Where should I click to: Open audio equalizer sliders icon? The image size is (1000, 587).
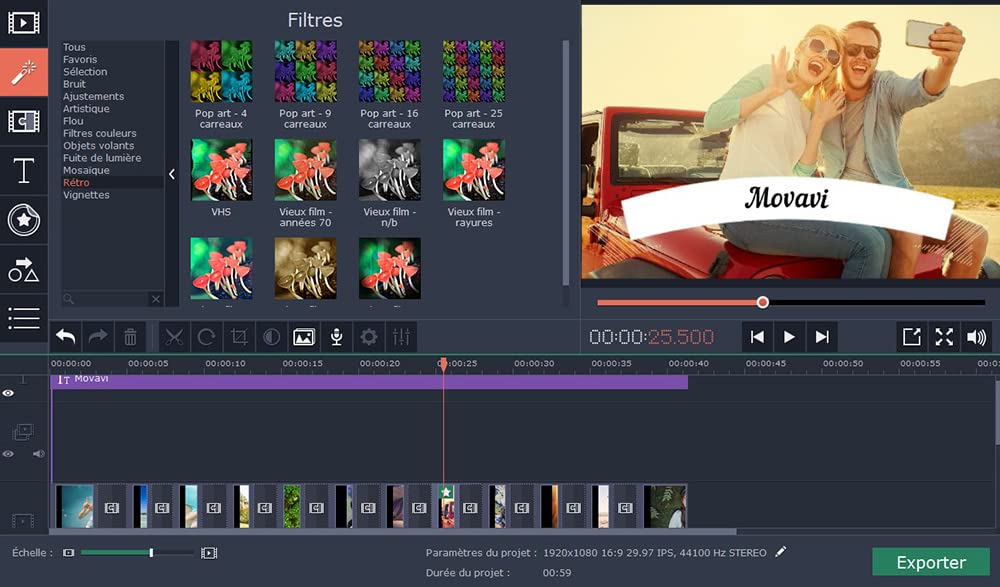tap(402, 337)
